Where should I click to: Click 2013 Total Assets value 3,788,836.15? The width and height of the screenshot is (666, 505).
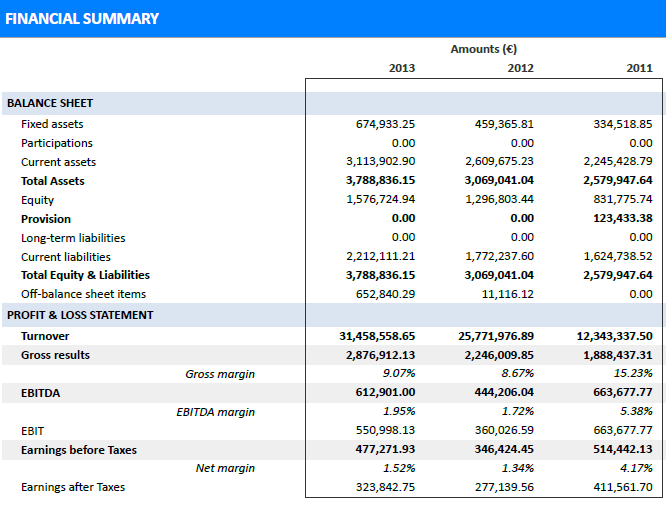pos(380,181)
